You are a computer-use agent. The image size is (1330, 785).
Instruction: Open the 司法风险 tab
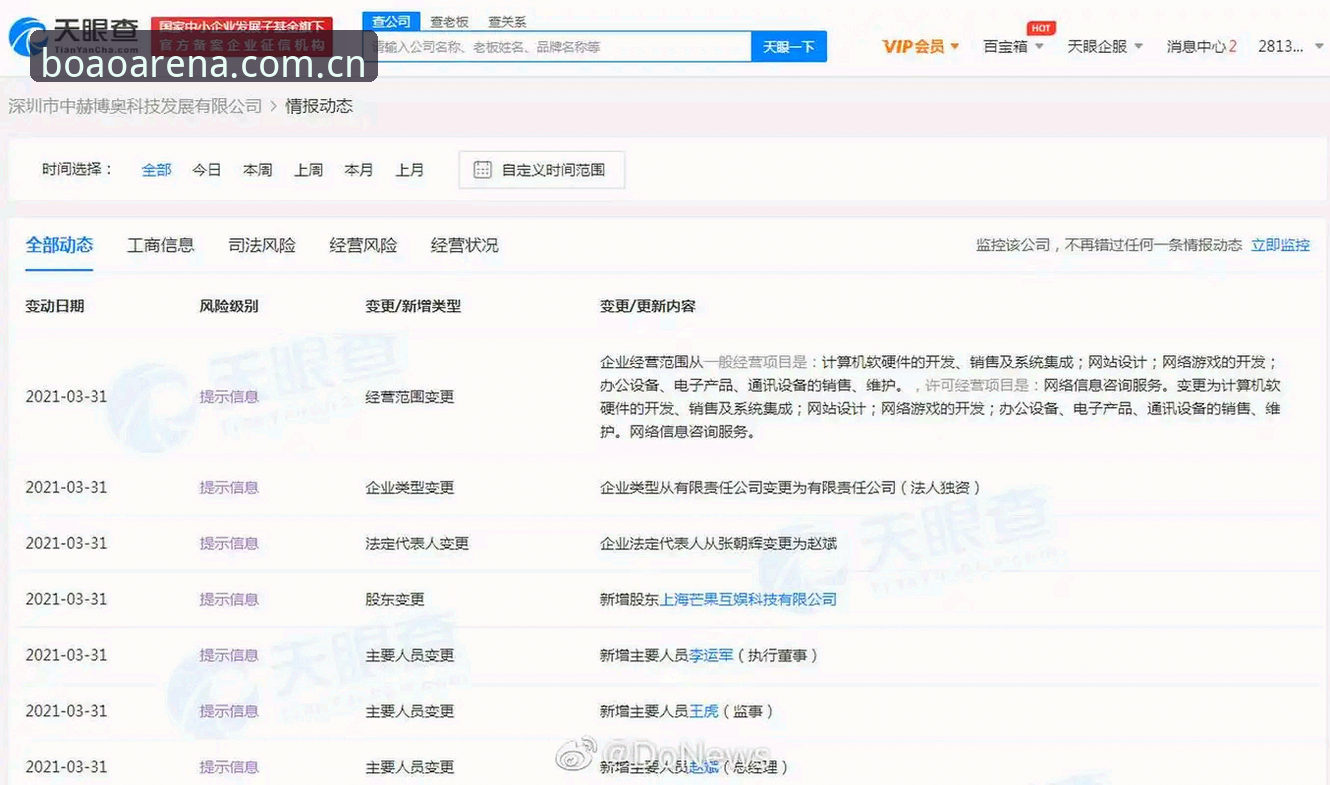[x=262, y=245]
